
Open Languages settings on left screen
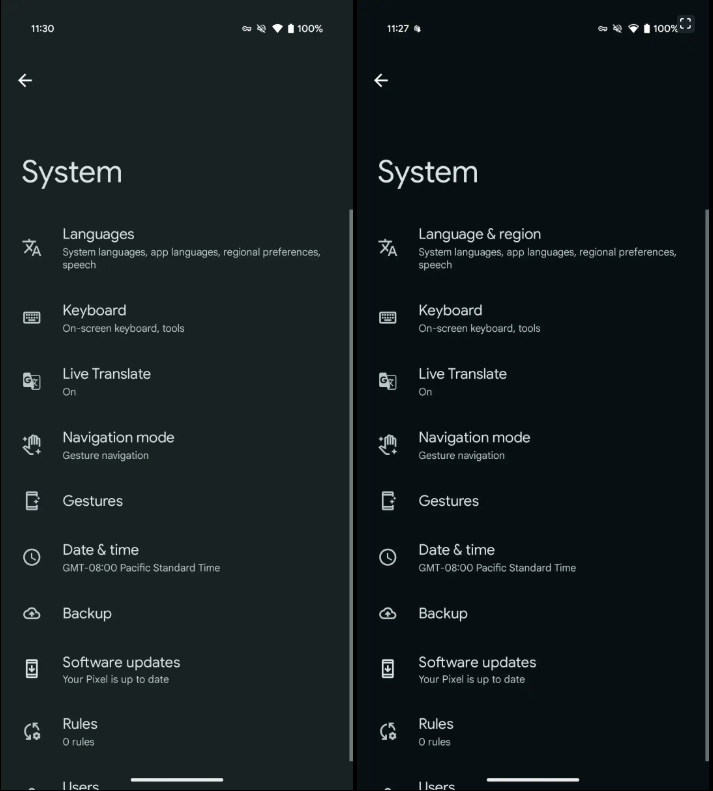coord(175,248)
